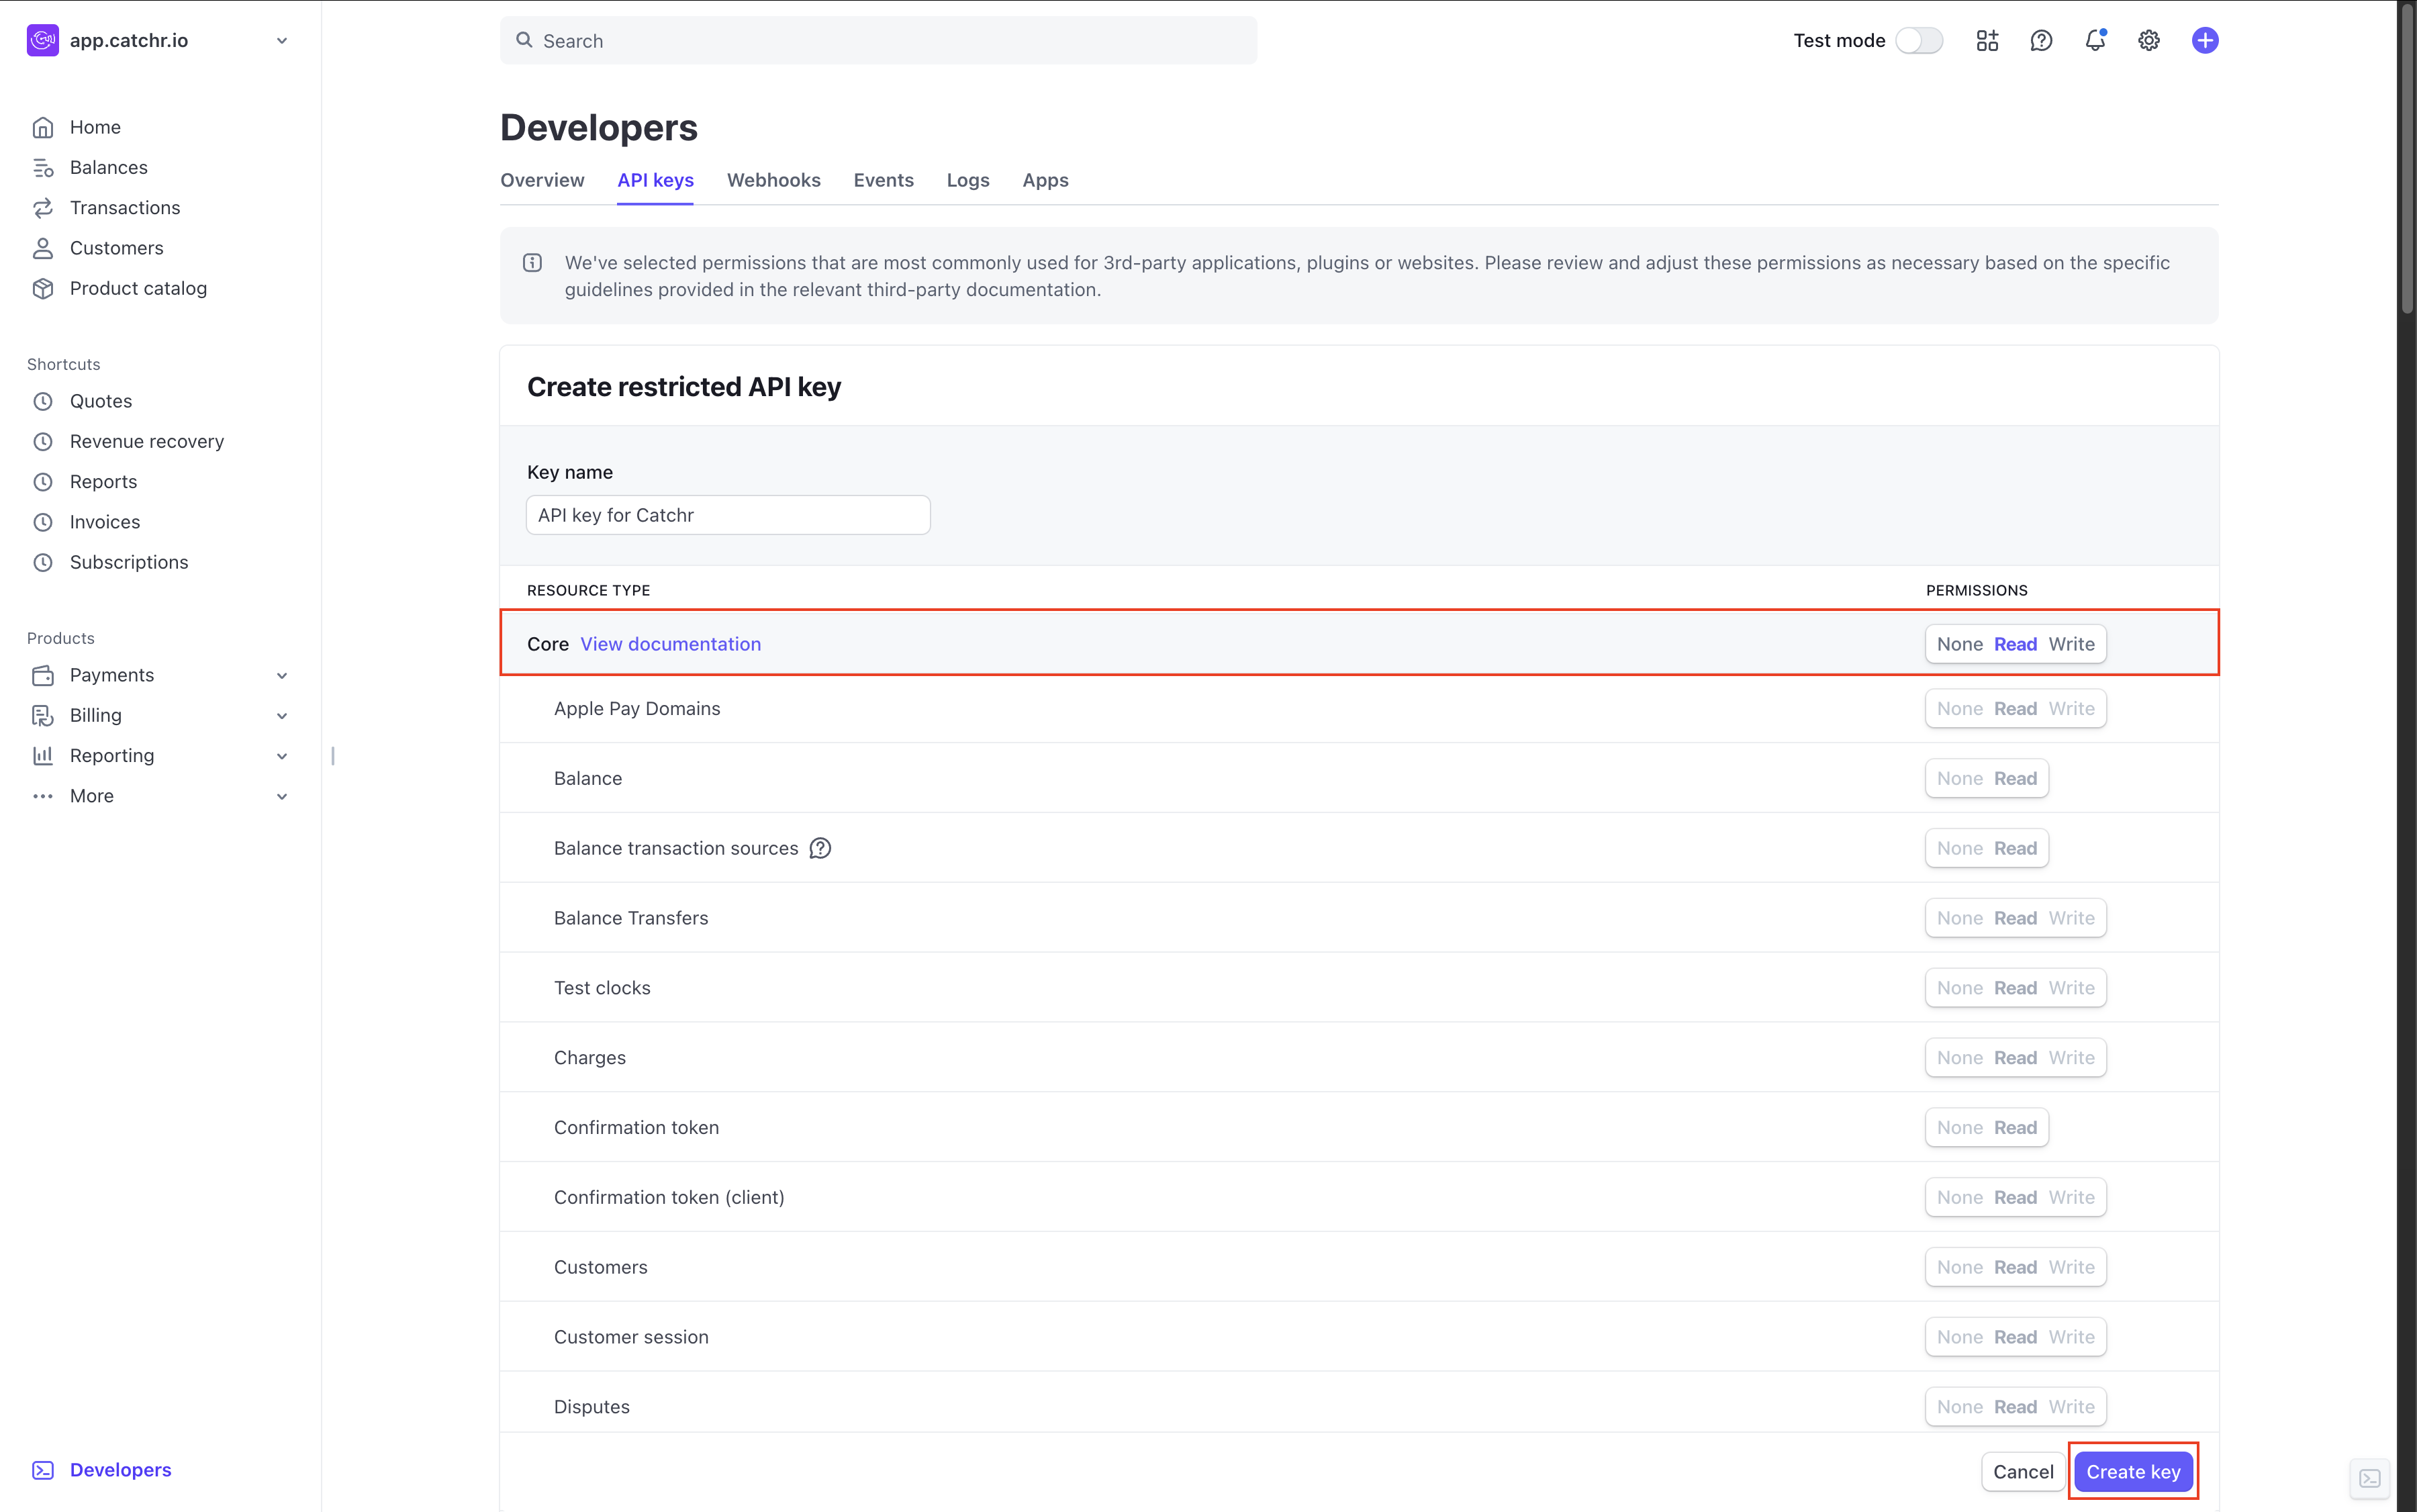Set Confirmation token permission to Read
This screenshot has height=1512, width=2417.
[2015, 1127]
